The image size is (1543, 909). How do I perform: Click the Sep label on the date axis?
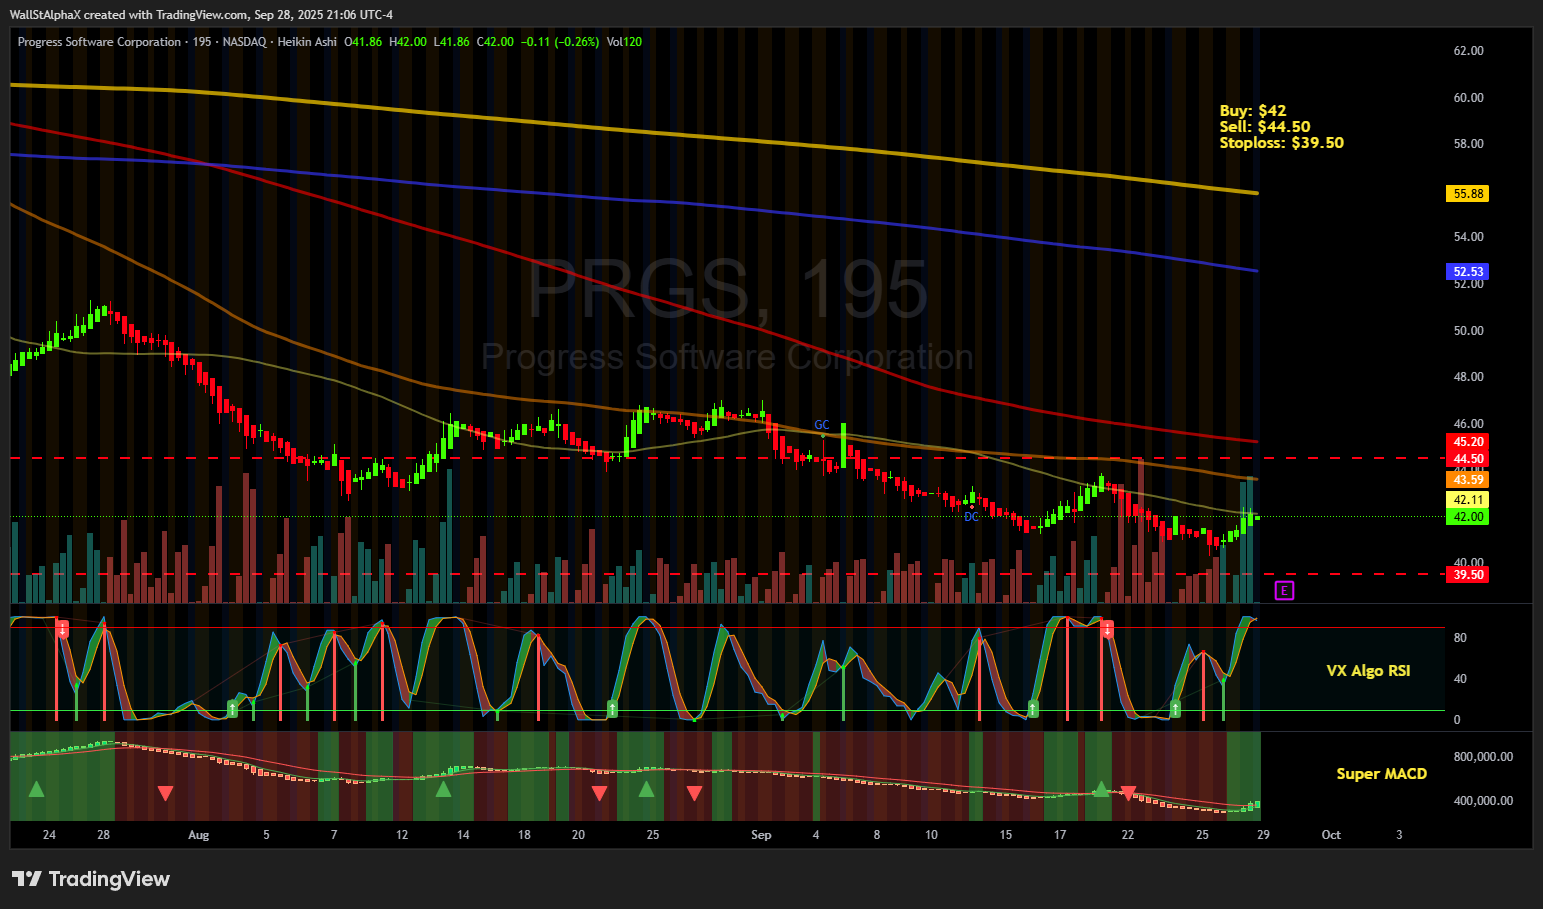(761, 835)
